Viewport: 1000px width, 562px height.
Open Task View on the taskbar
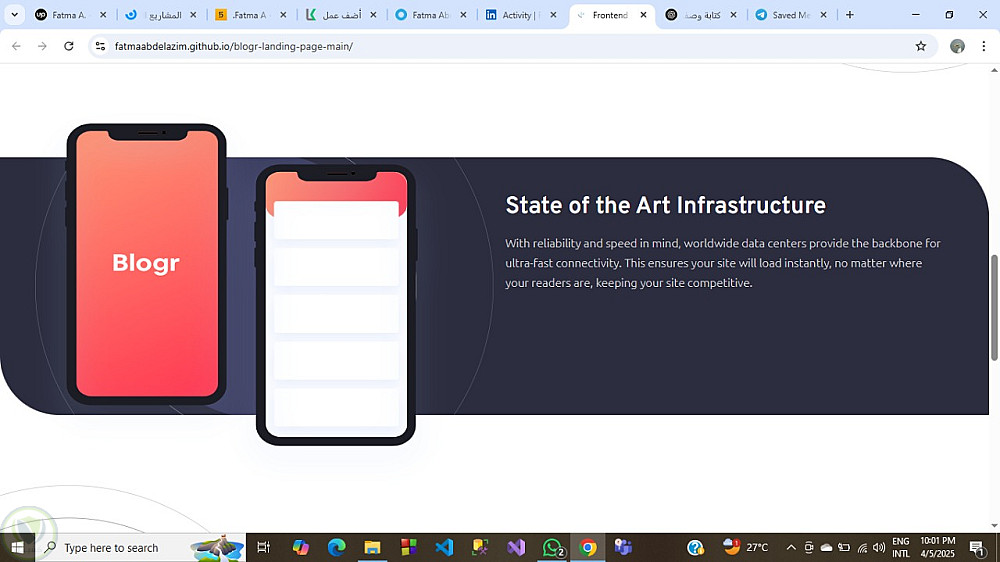(263, 547)
